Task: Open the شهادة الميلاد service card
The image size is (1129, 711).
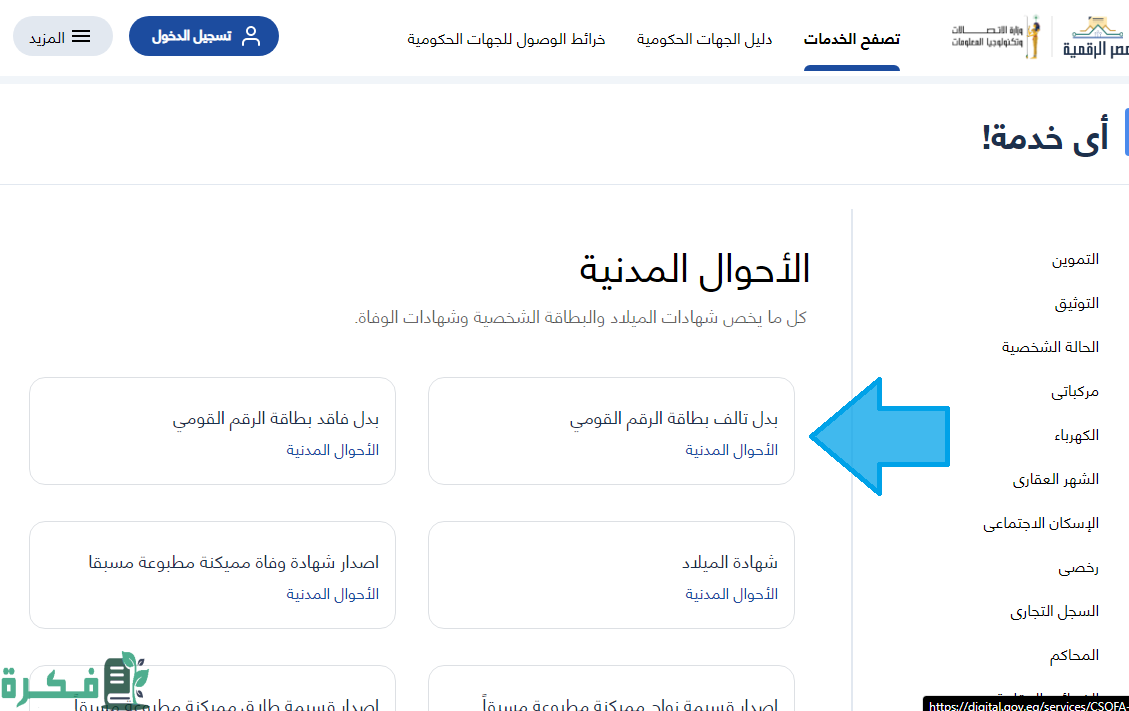Action: 611,575
